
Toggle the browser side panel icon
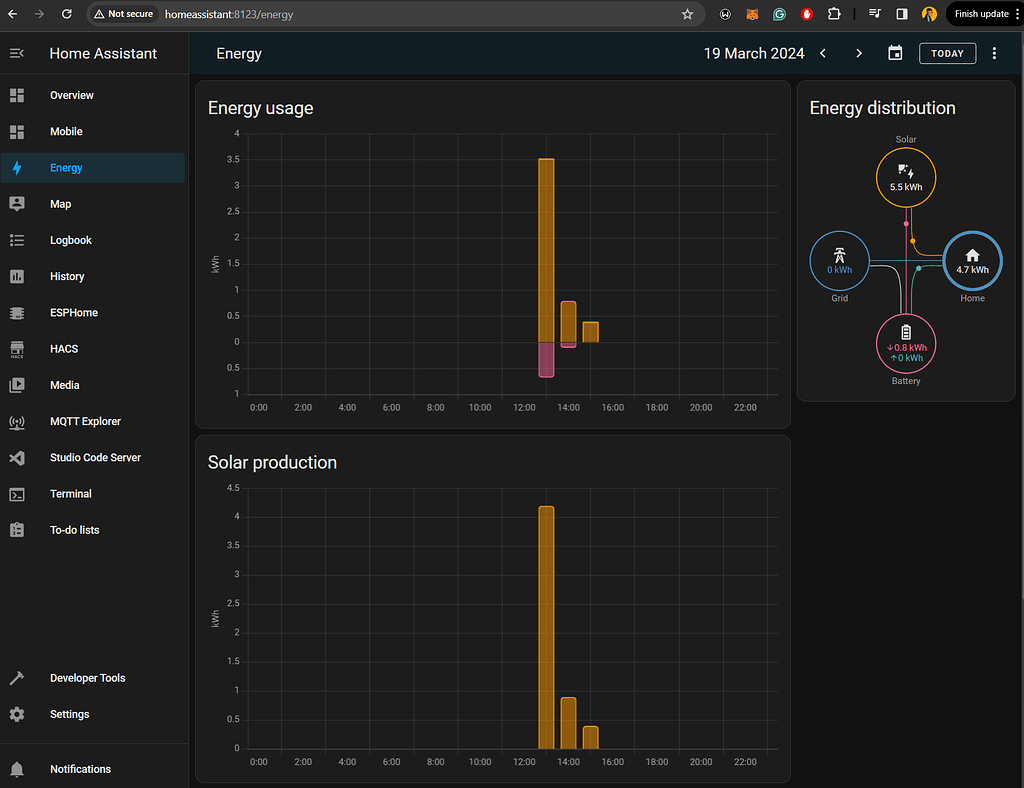click(x=902, y=14)
